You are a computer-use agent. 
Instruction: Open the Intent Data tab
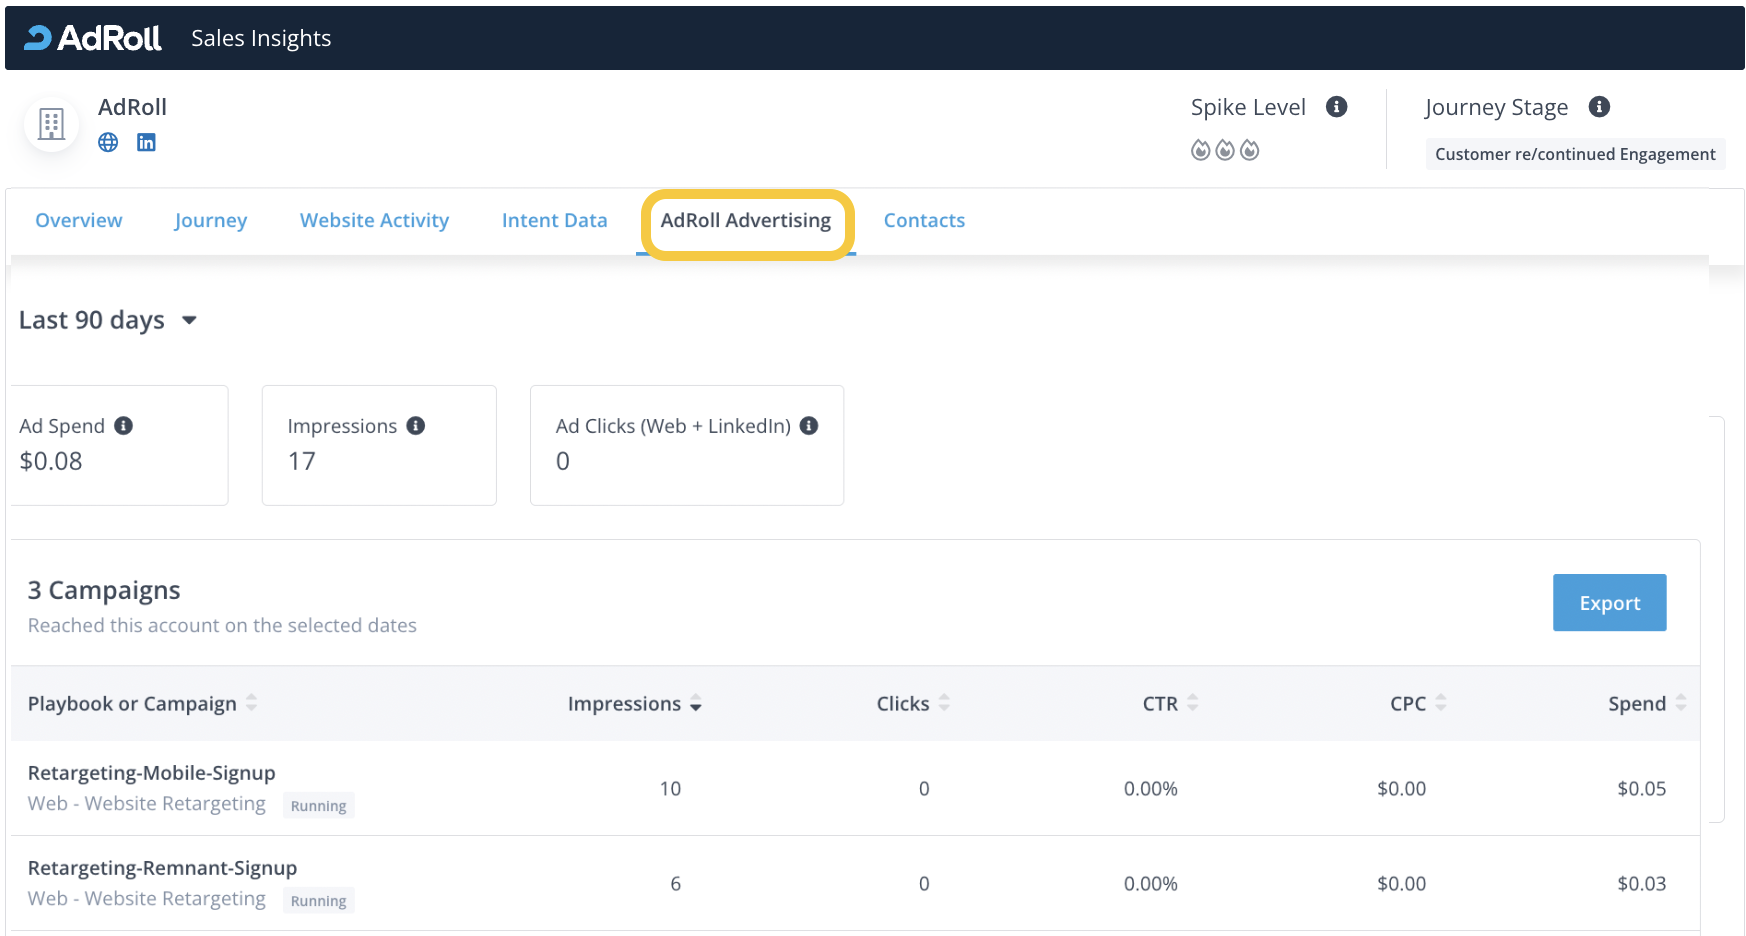click(555, 220)
